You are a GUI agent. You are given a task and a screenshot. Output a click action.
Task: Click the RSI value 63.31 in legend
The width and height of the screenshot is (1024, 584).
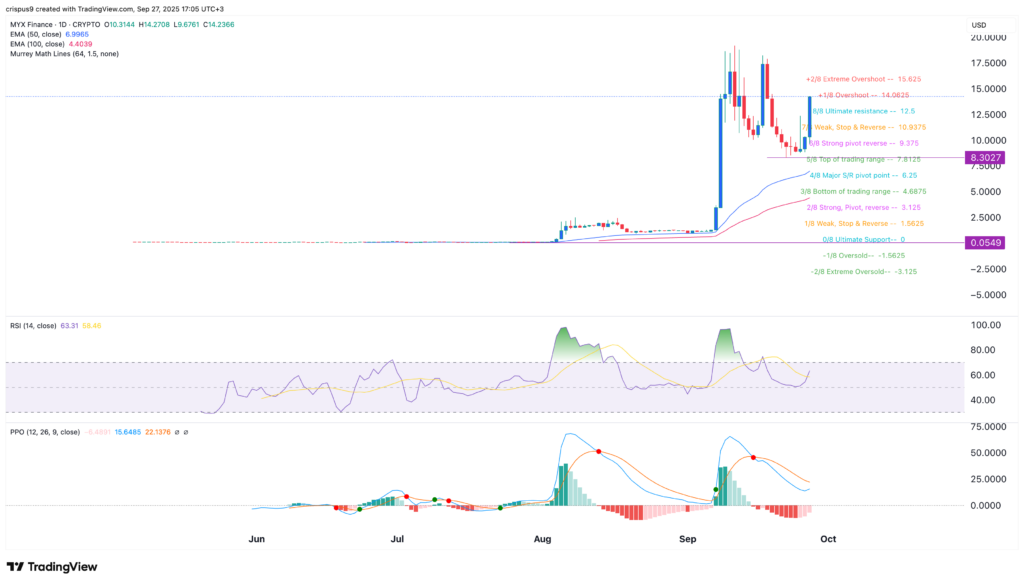pos(69,325)
